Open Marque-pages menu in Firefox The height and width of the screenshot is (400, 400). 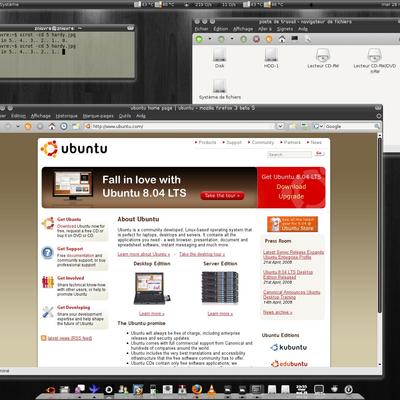(x=98, y=116)
